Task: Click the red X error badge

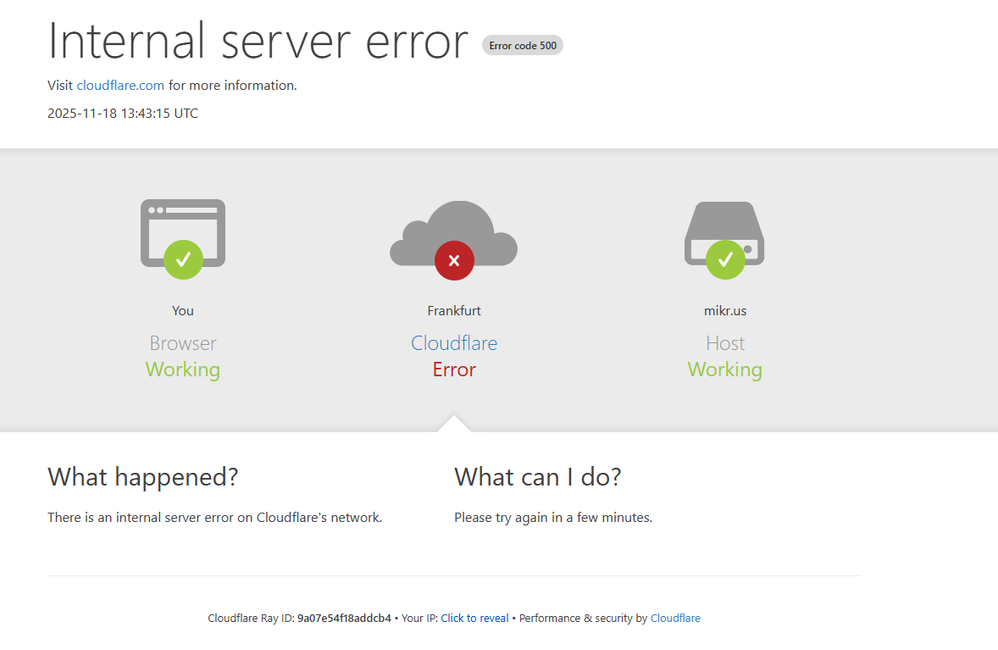Action: click(454, 260)
